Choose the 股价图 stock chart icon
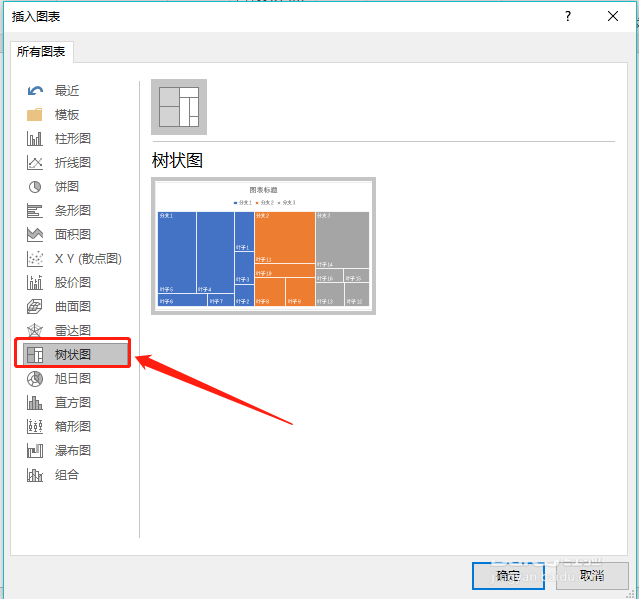This screenshot has height=599, width=639. click(35, 282)
